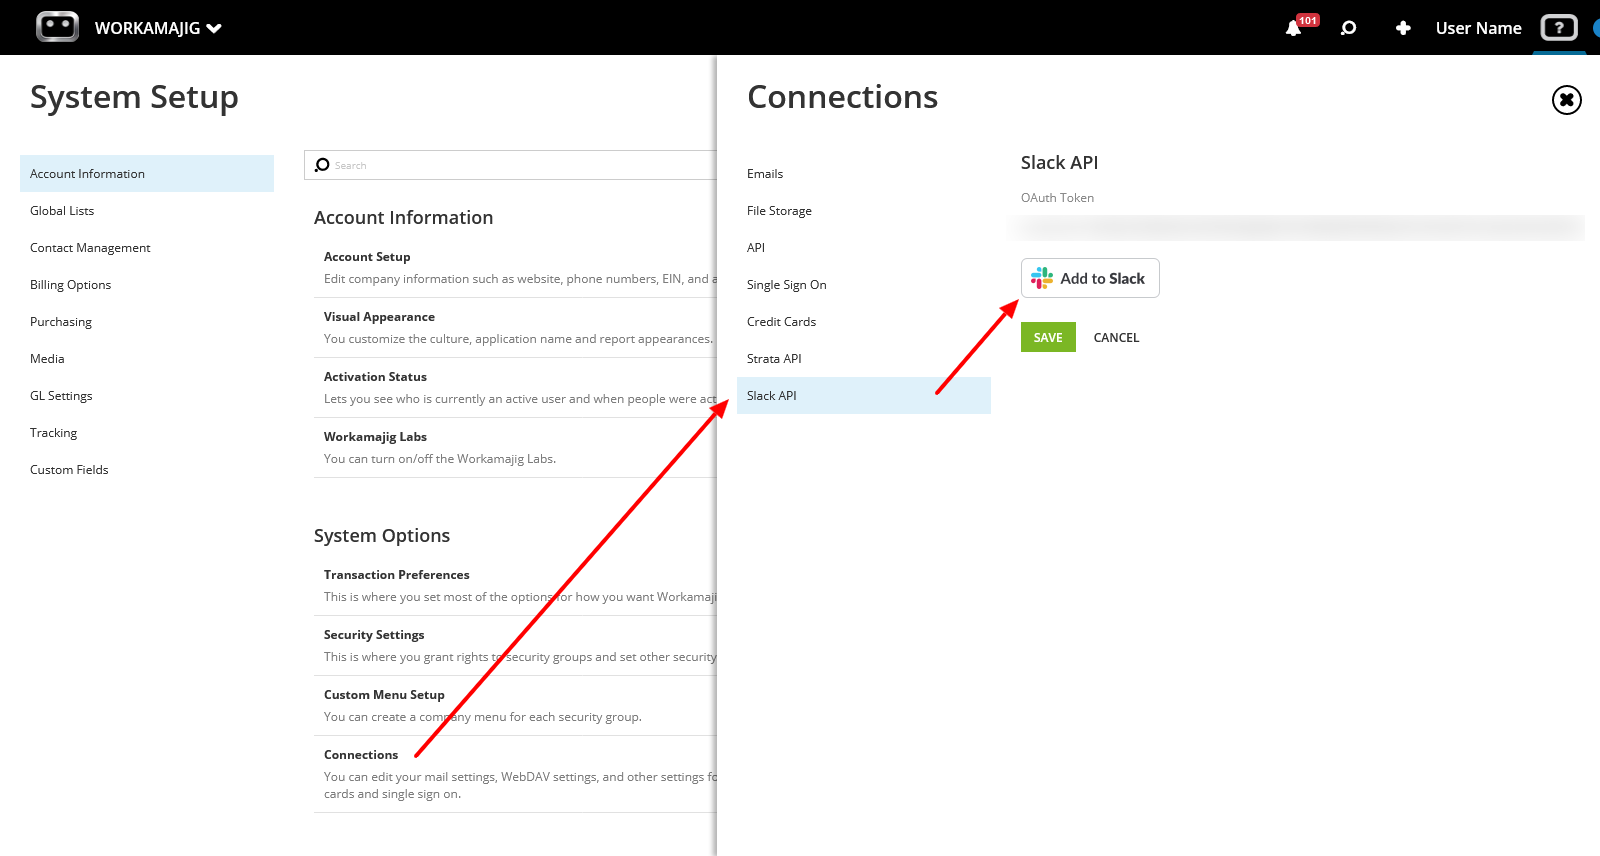Select Account Information in the sidebar
Screen dimensions: 1600x856
pos(147,174)
